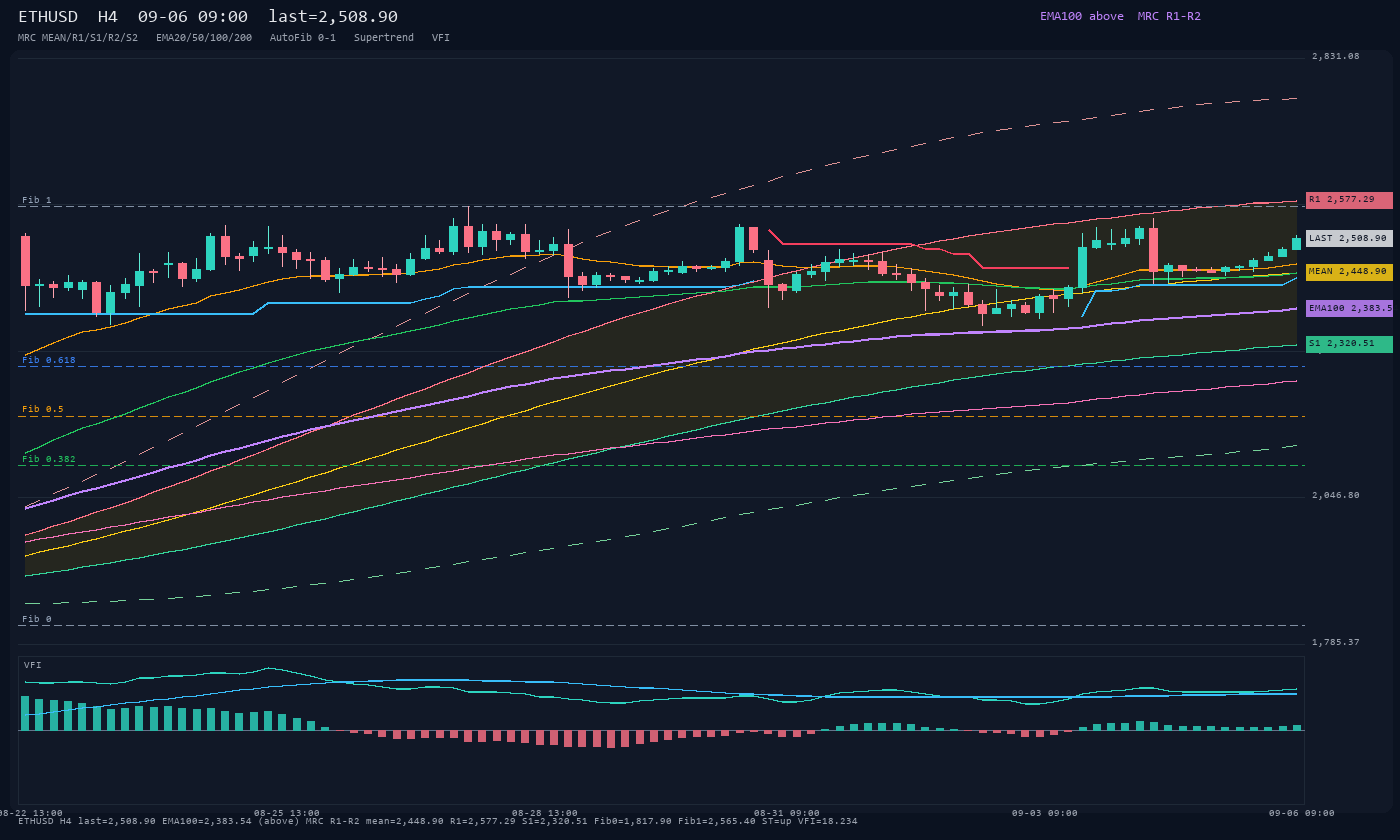Click the 09-03 09:00 time axis label
Screen dimensions: 1400x840
(1045, 813)
